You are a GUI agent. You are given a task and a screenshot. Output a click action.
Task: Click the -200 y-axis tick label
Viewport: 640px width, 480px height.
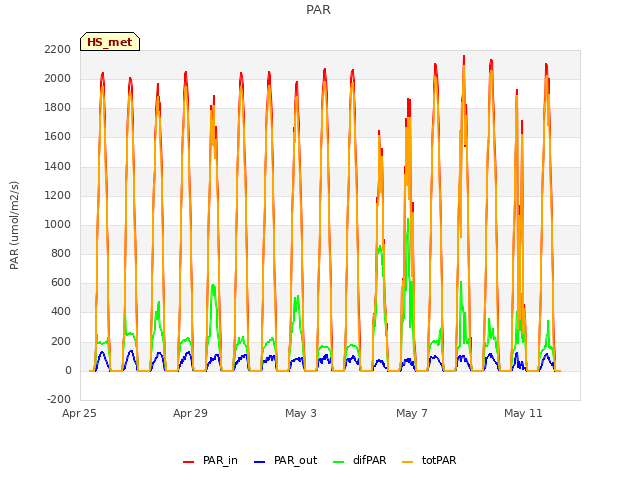(59, 399)
